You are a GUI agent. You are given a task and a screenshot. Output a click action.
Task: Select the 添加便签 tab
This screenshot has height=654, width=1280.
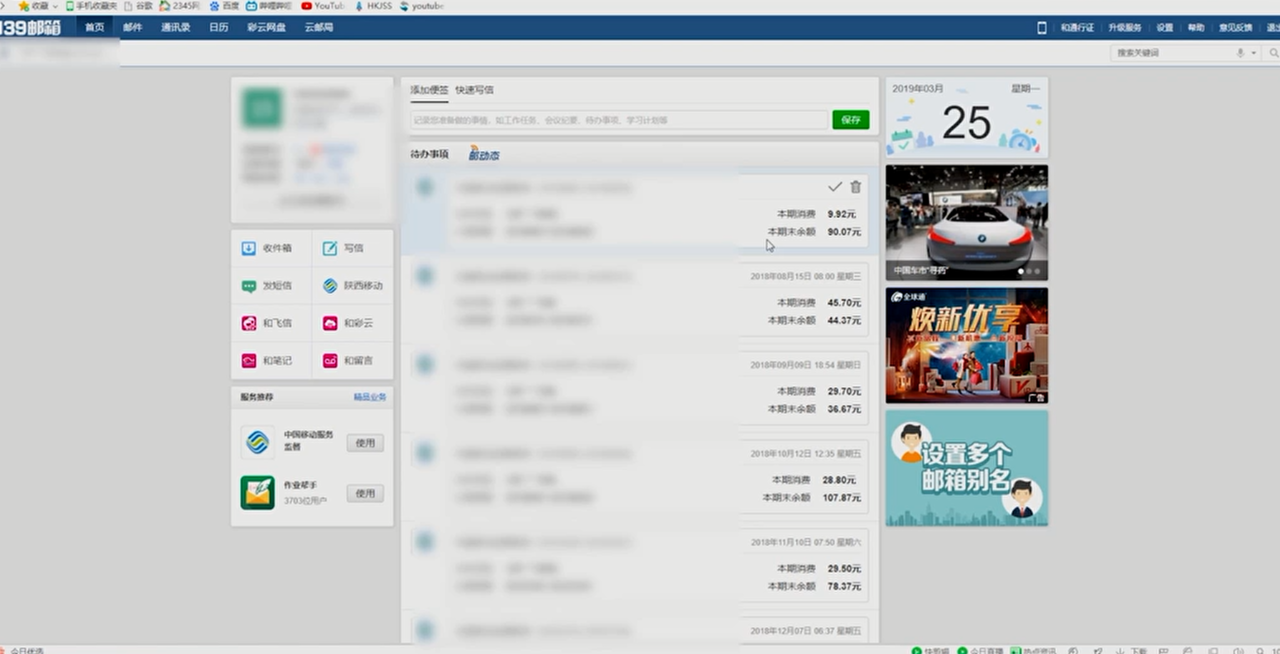[429, 90]
